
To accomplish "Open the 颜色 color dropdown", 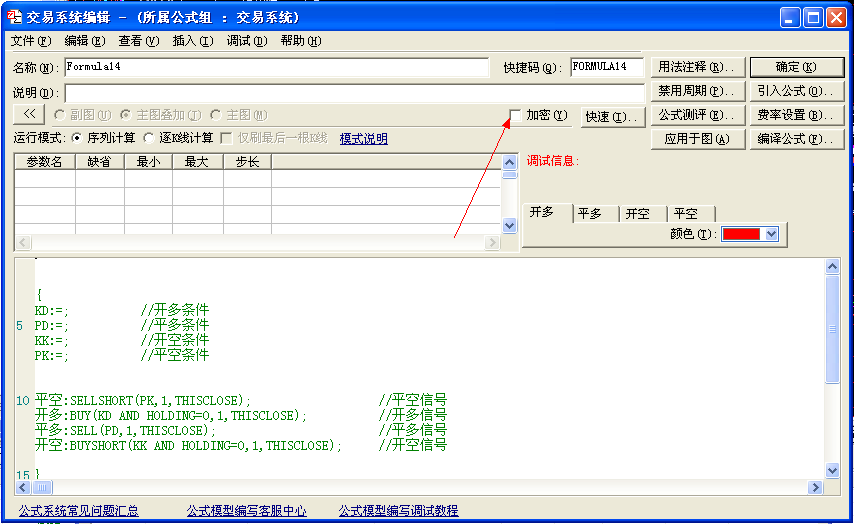I will tap(769, 234).
